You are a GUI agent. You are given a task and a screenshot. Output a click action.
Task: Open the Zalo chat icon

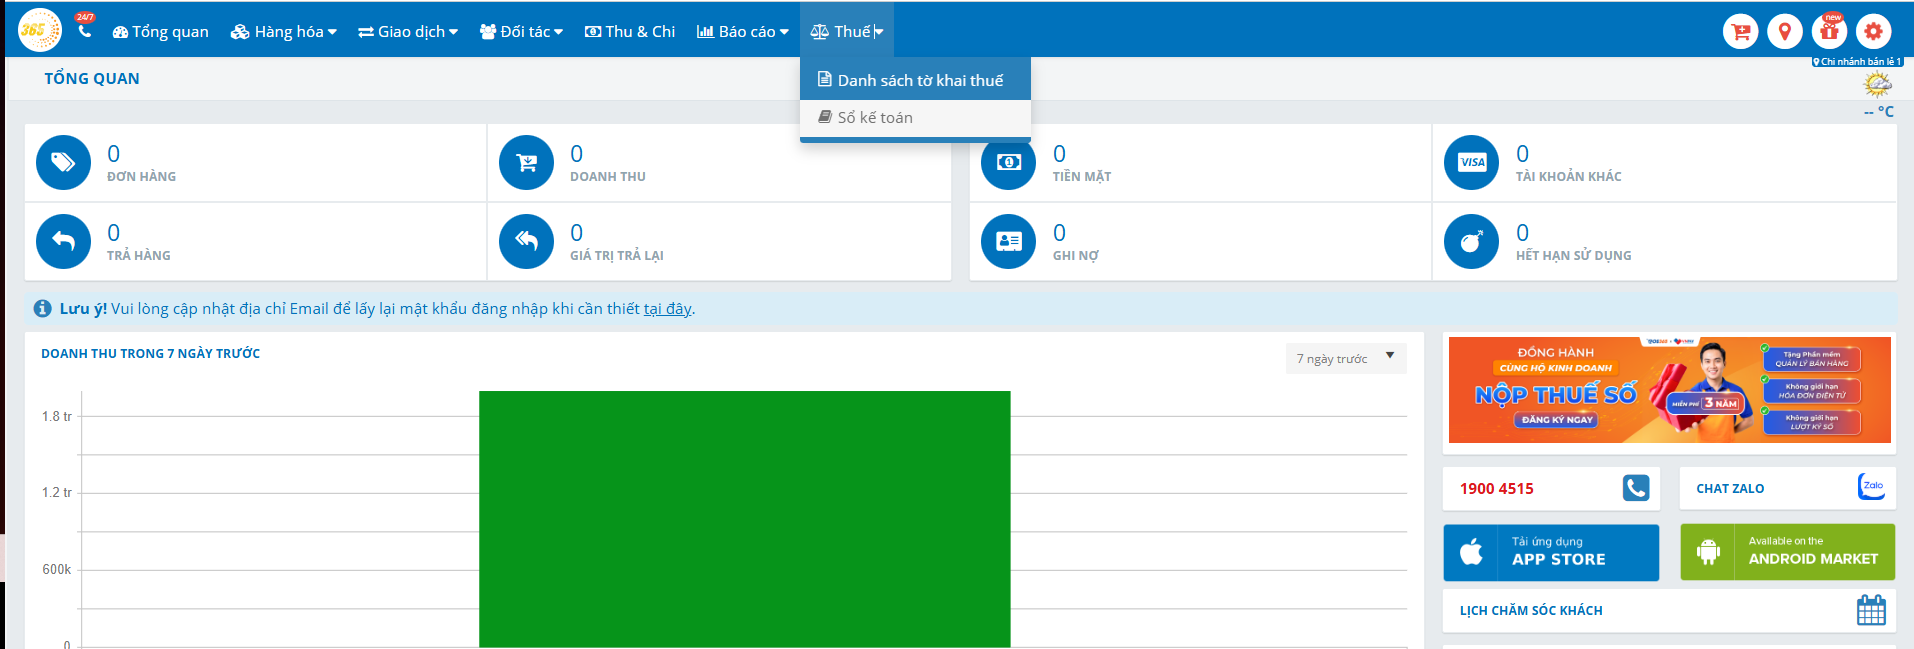pos(1871,487)
